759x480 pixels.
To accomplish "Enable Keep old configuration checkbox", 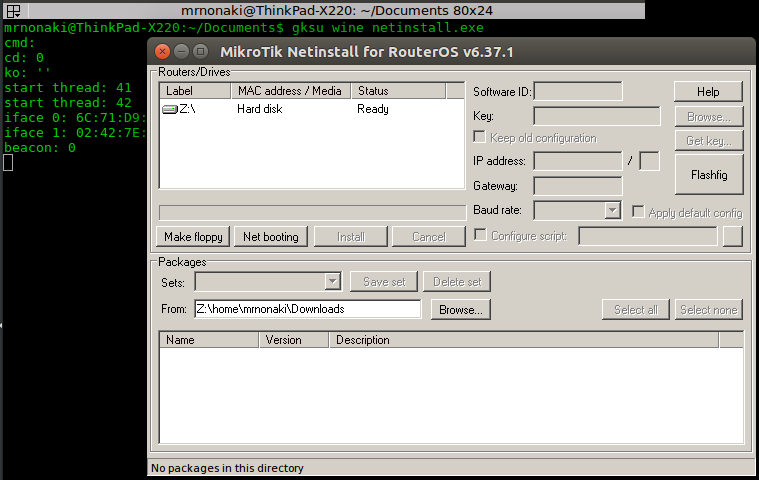I will tap(479, 137).
